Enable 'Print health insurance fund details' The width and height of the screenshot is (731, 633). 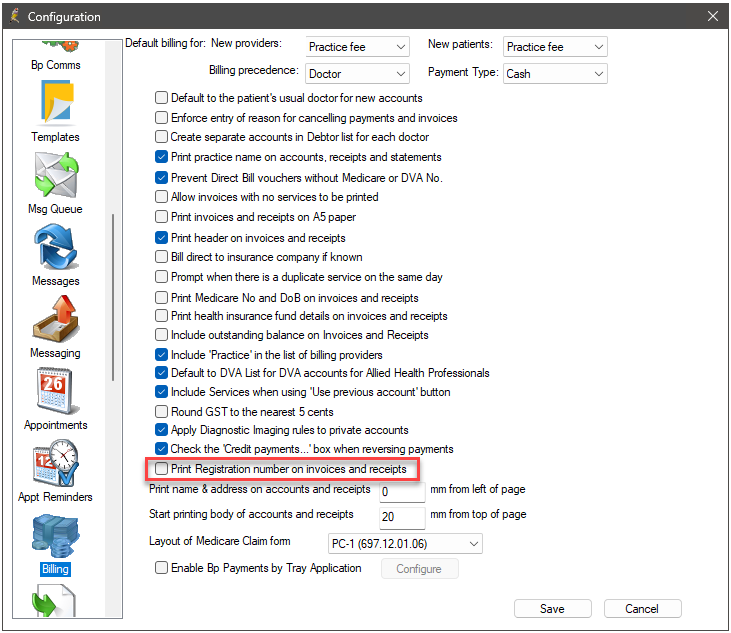pos(161,316)
